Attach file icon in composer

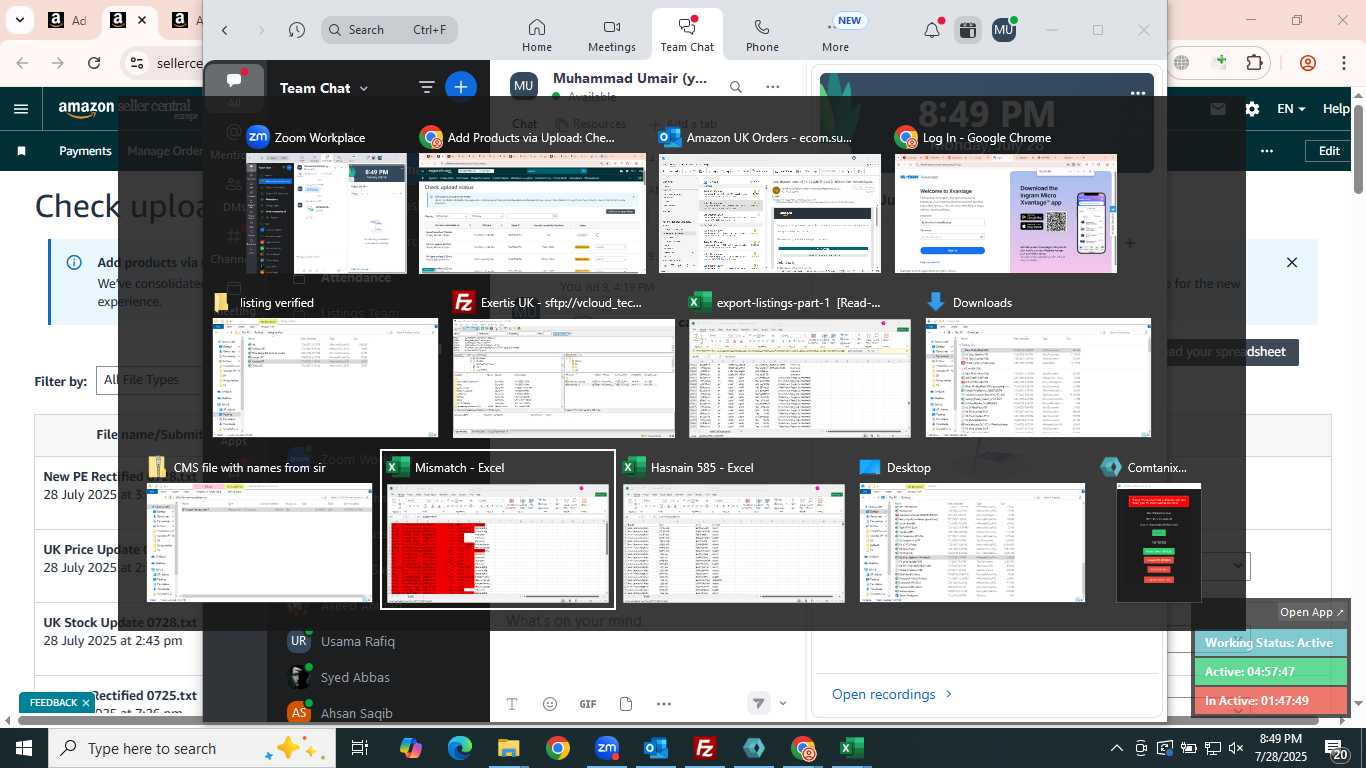coord(626,704)
